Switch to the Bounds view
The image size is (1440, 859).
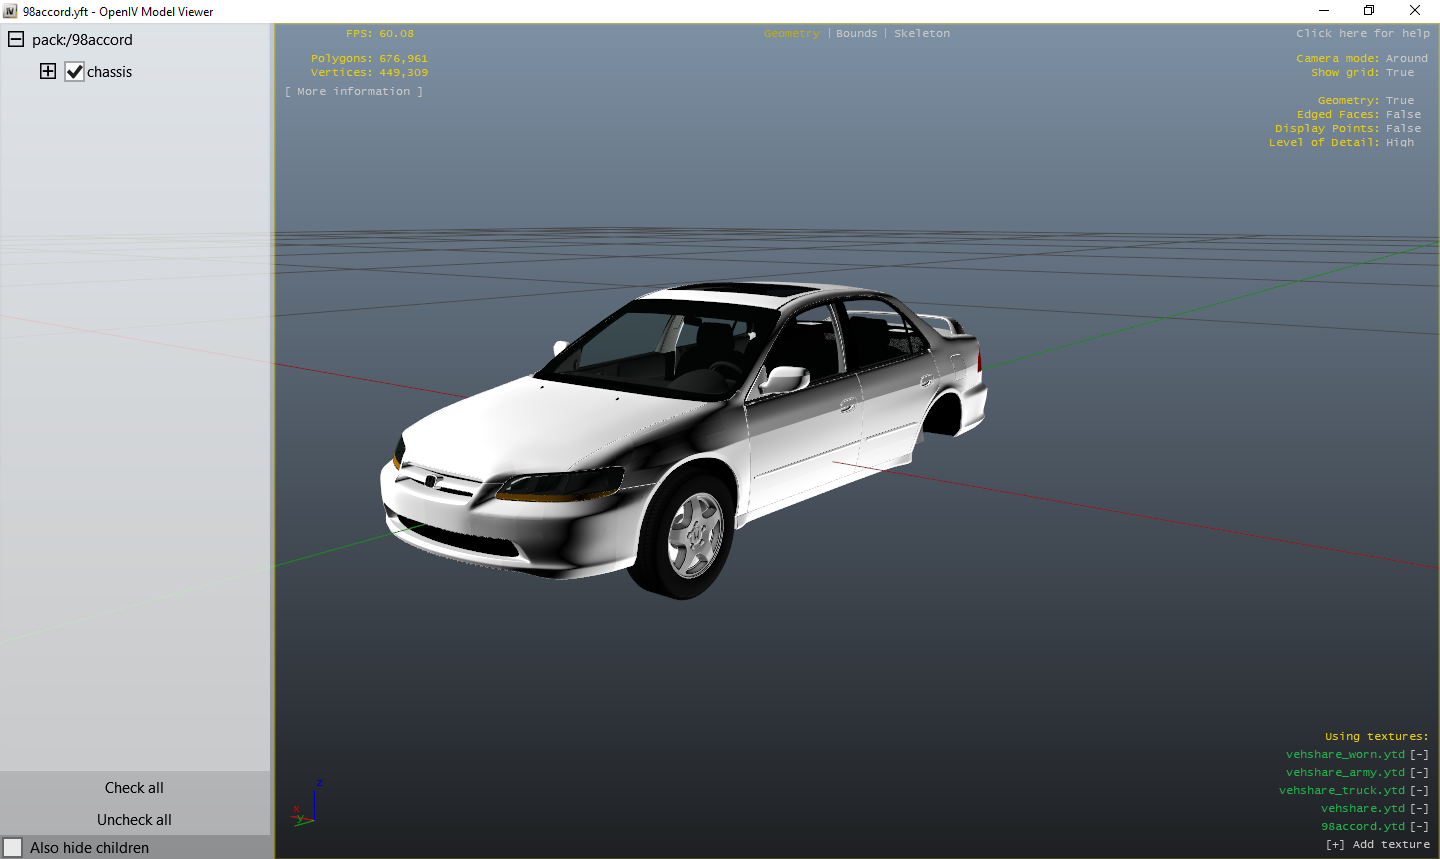pos(856,33)
